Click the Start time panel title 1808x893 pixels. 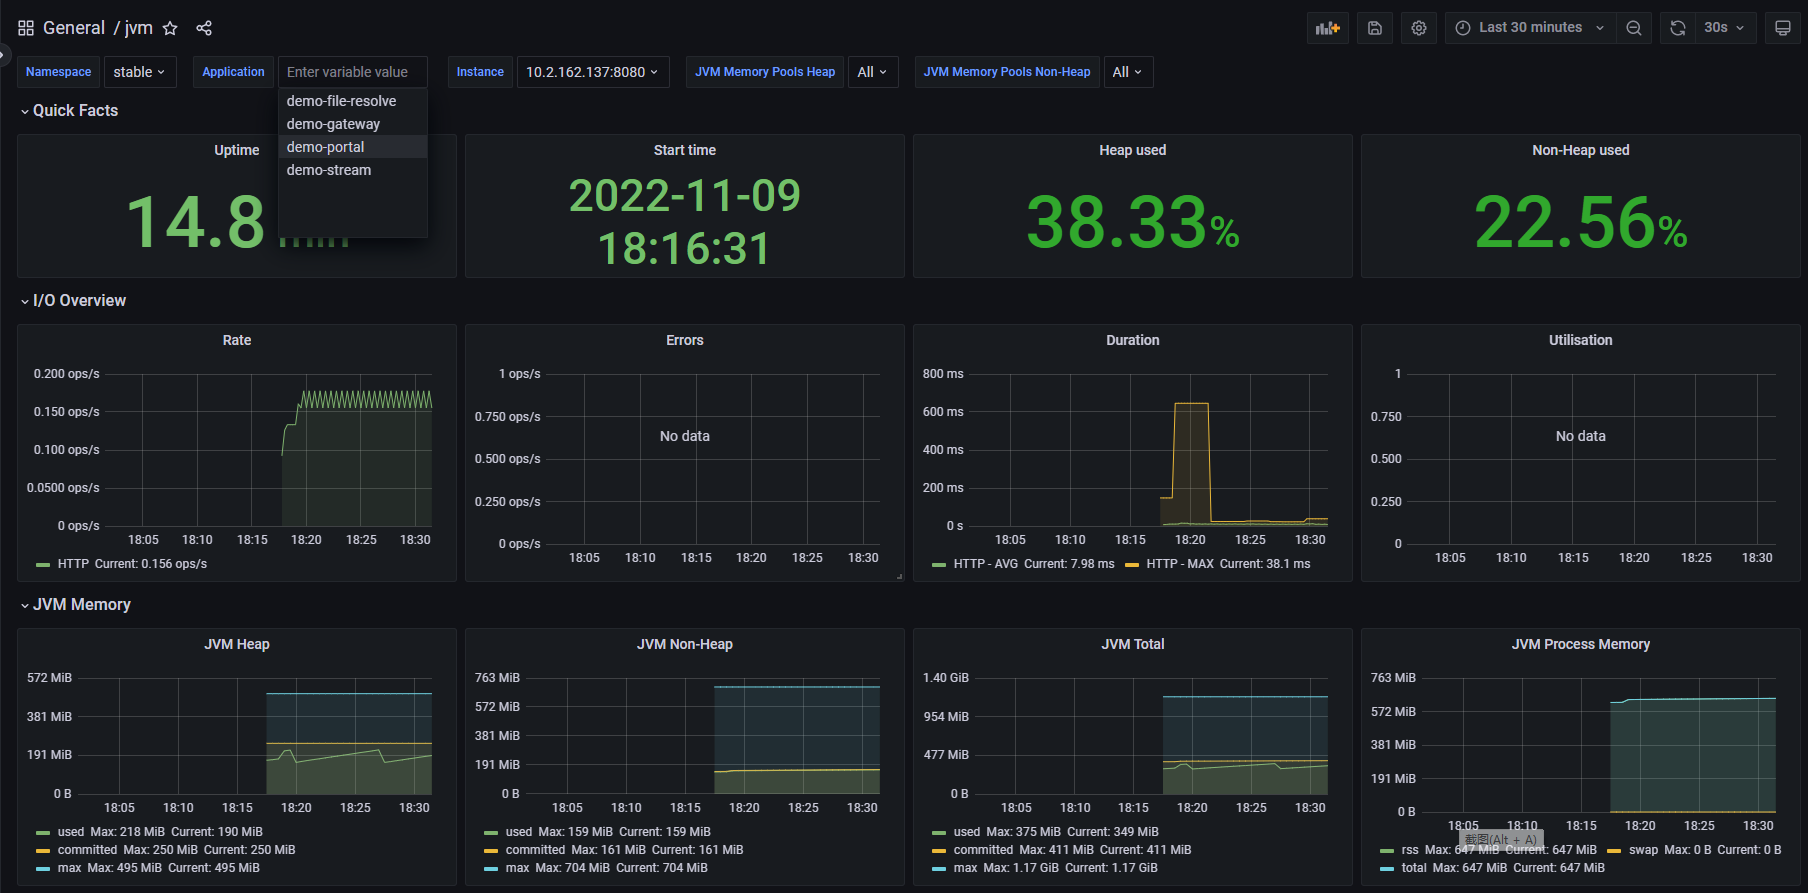[x=685, y=150]
